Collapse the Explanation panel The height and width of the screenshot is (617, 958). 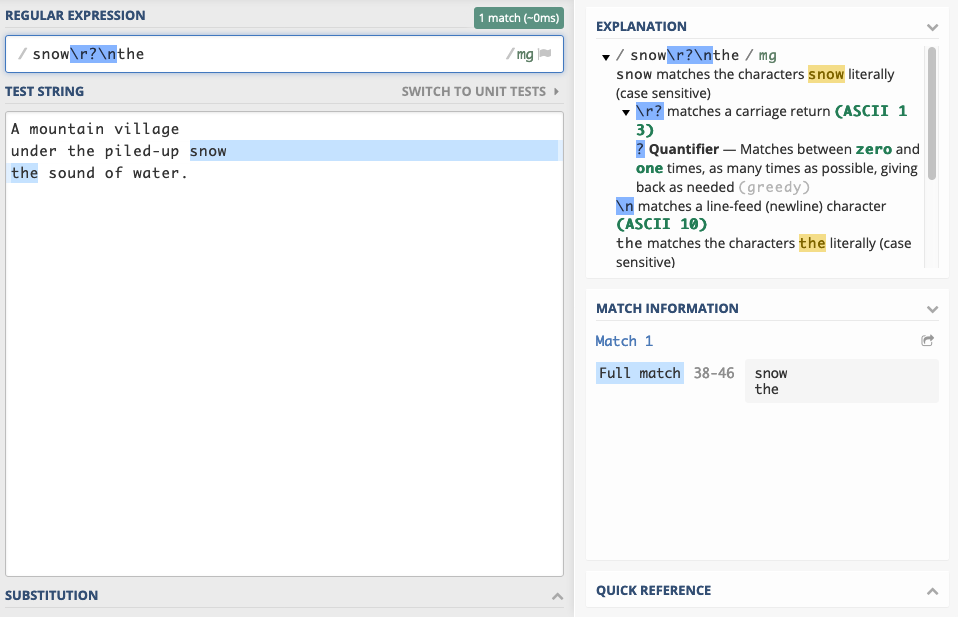coord(933,26)
